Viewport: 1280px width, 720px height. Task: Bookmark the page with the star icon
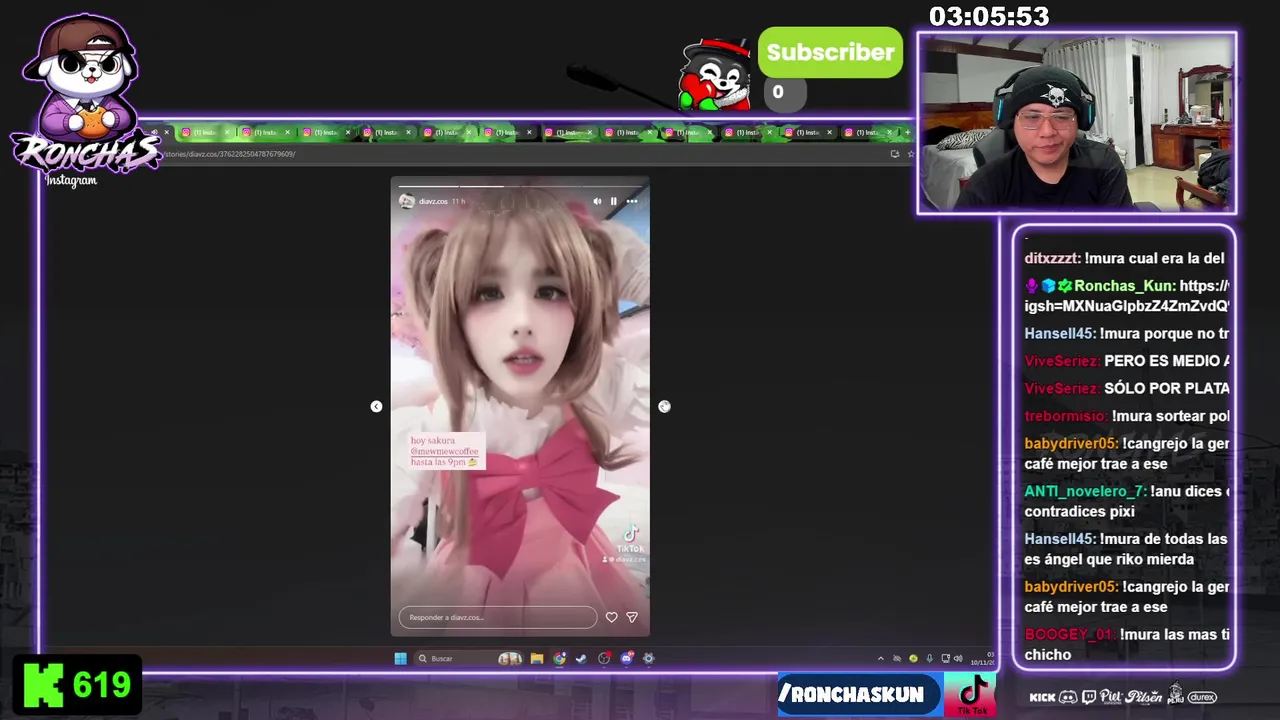click(910, 154)
